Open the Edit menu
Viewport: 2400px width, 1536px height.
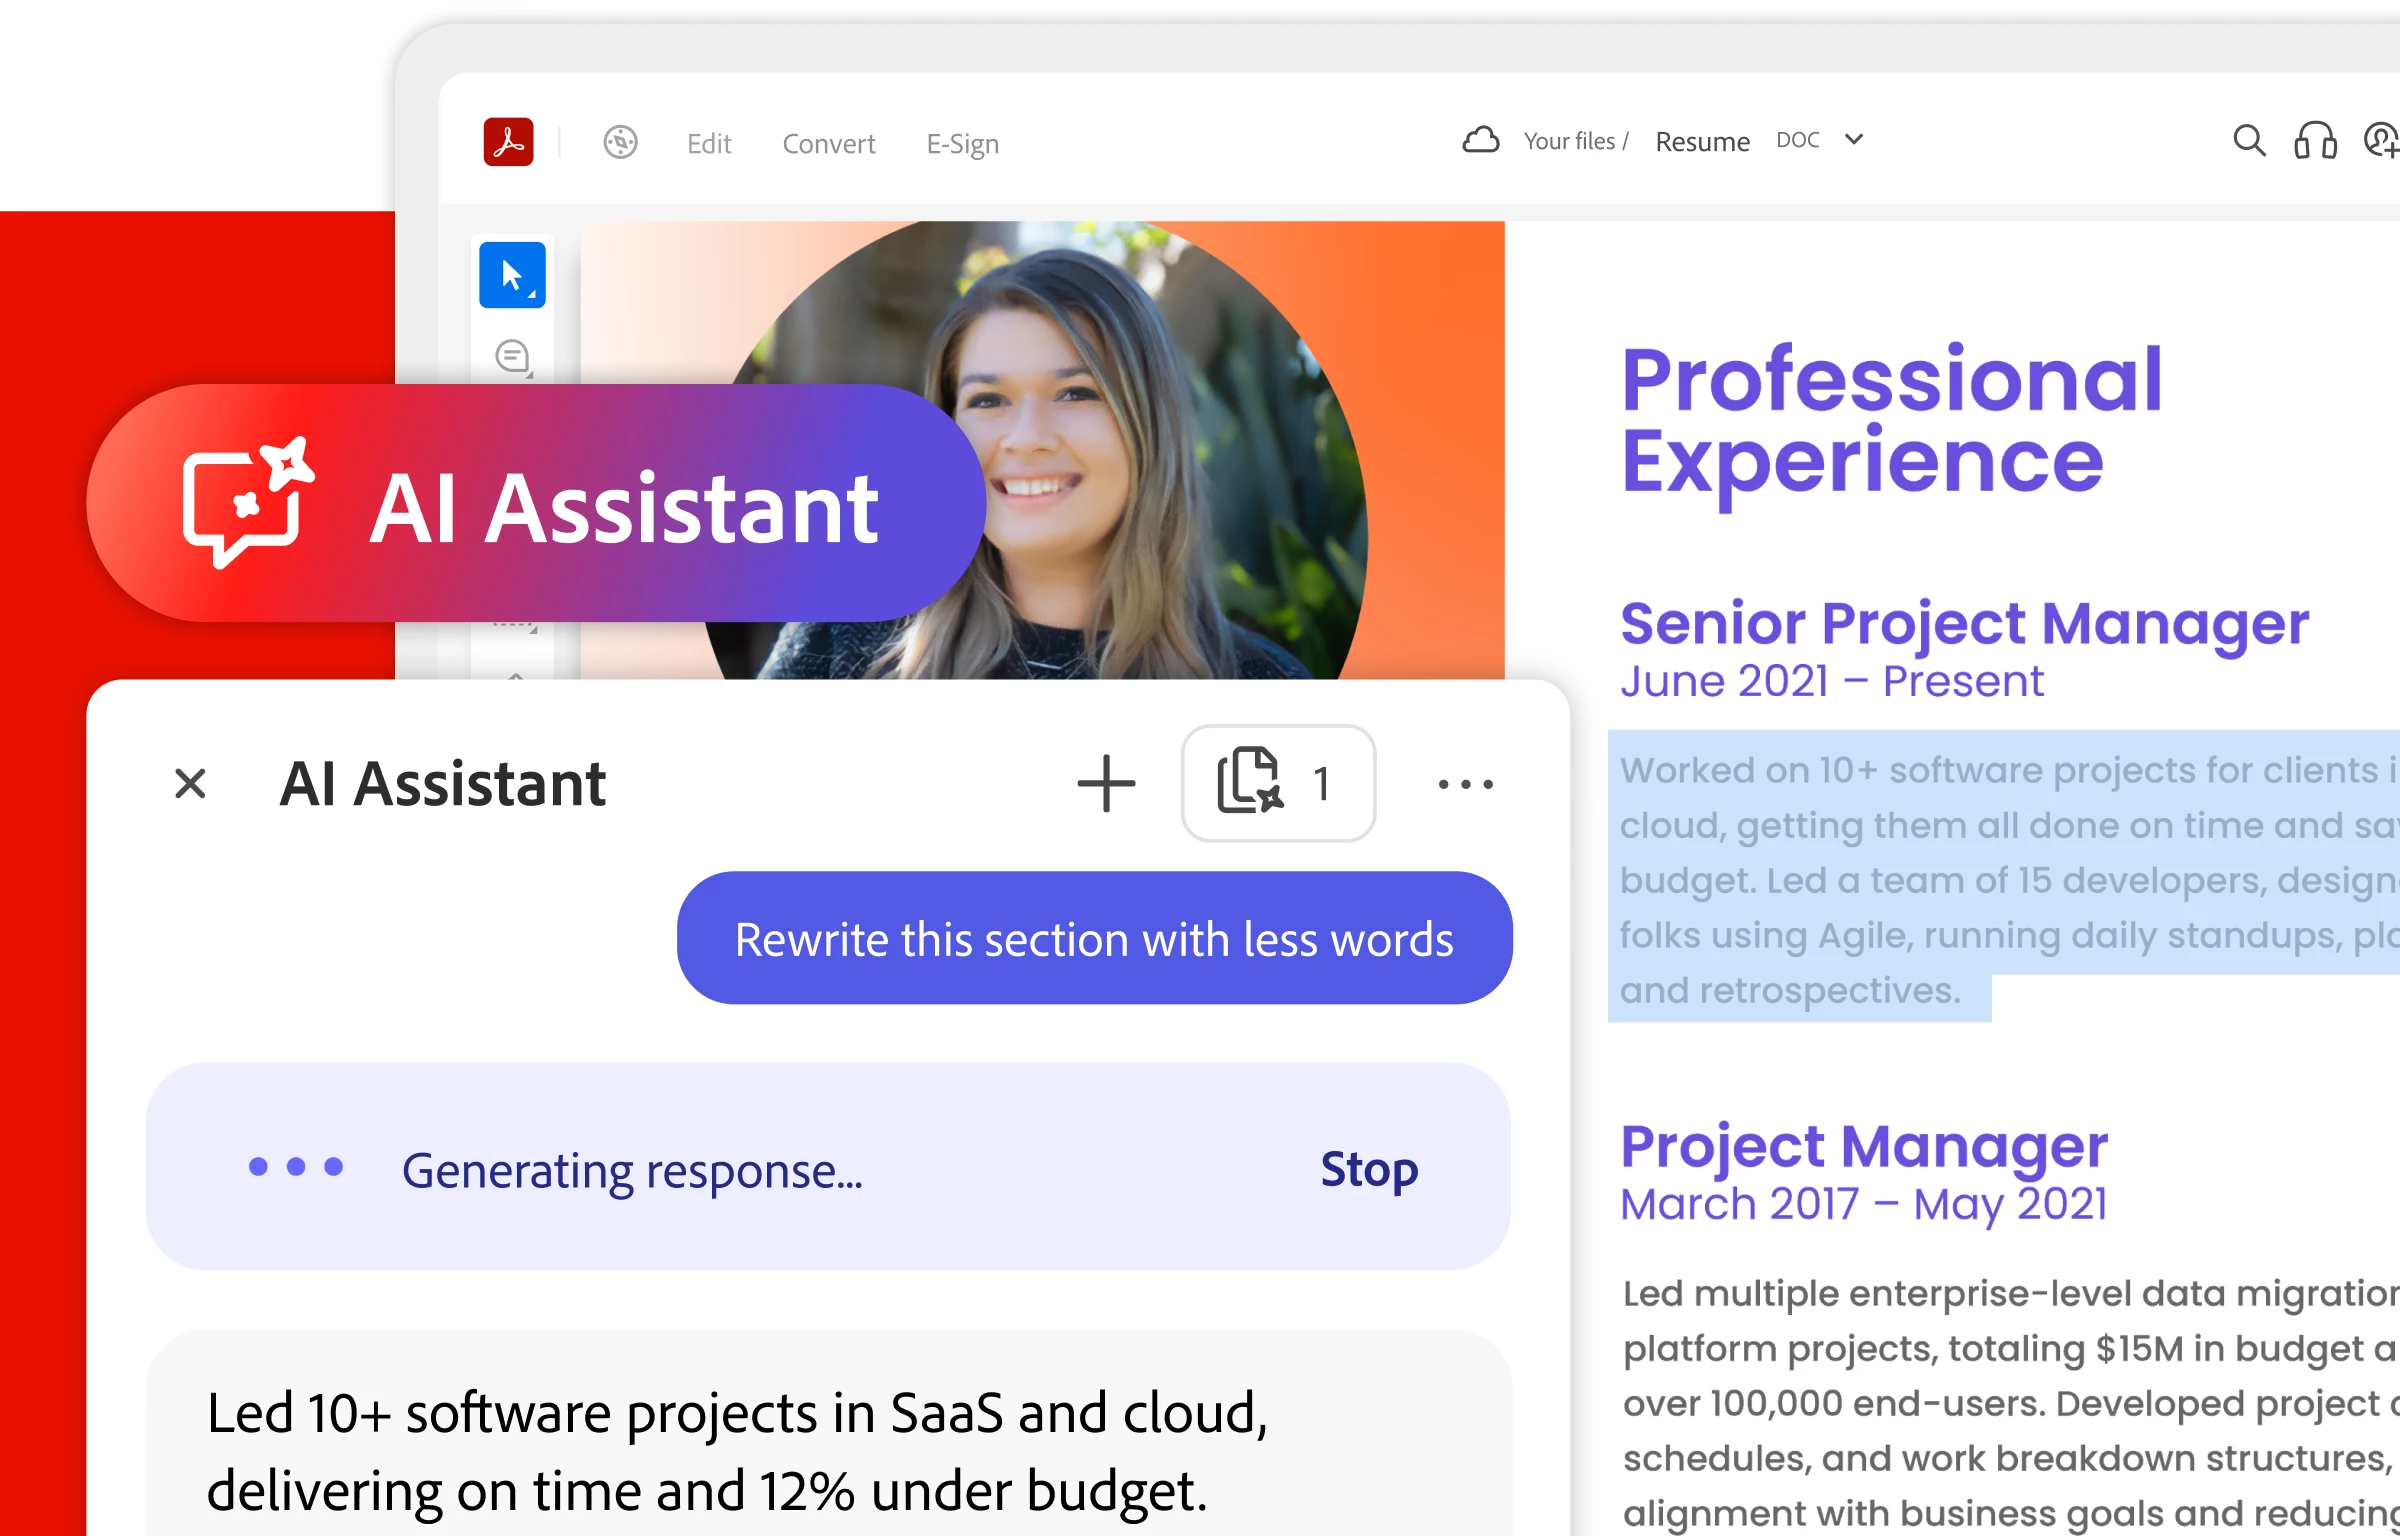(709, 144)
